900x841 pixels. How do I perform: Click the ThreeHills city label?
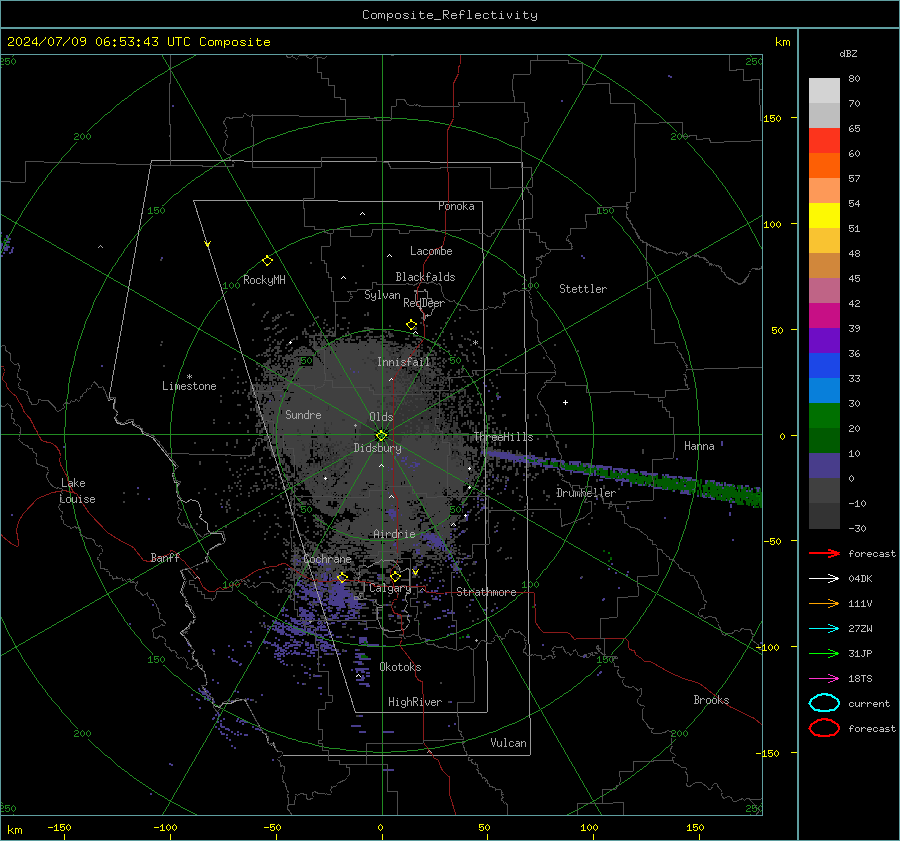[x=503, y=437]
